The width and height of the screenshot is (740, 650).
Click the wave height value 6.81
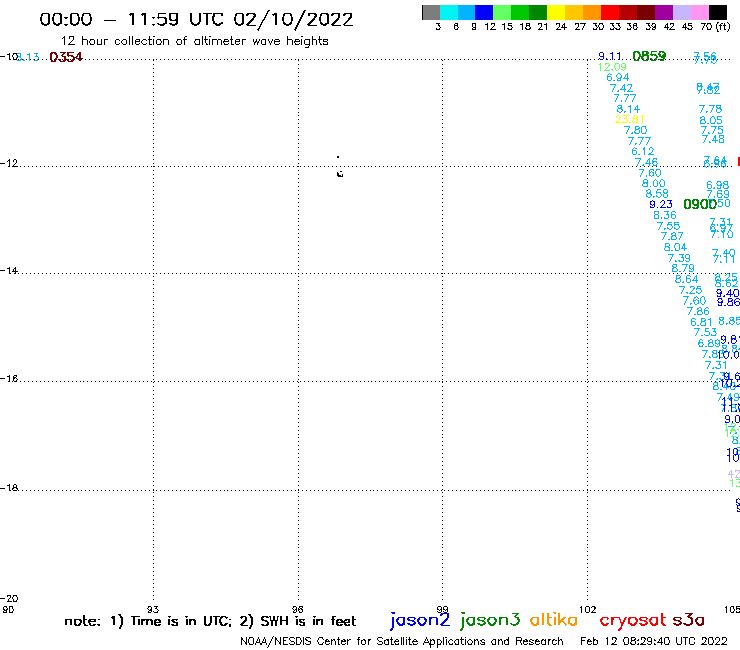click(x=701, y=322)
